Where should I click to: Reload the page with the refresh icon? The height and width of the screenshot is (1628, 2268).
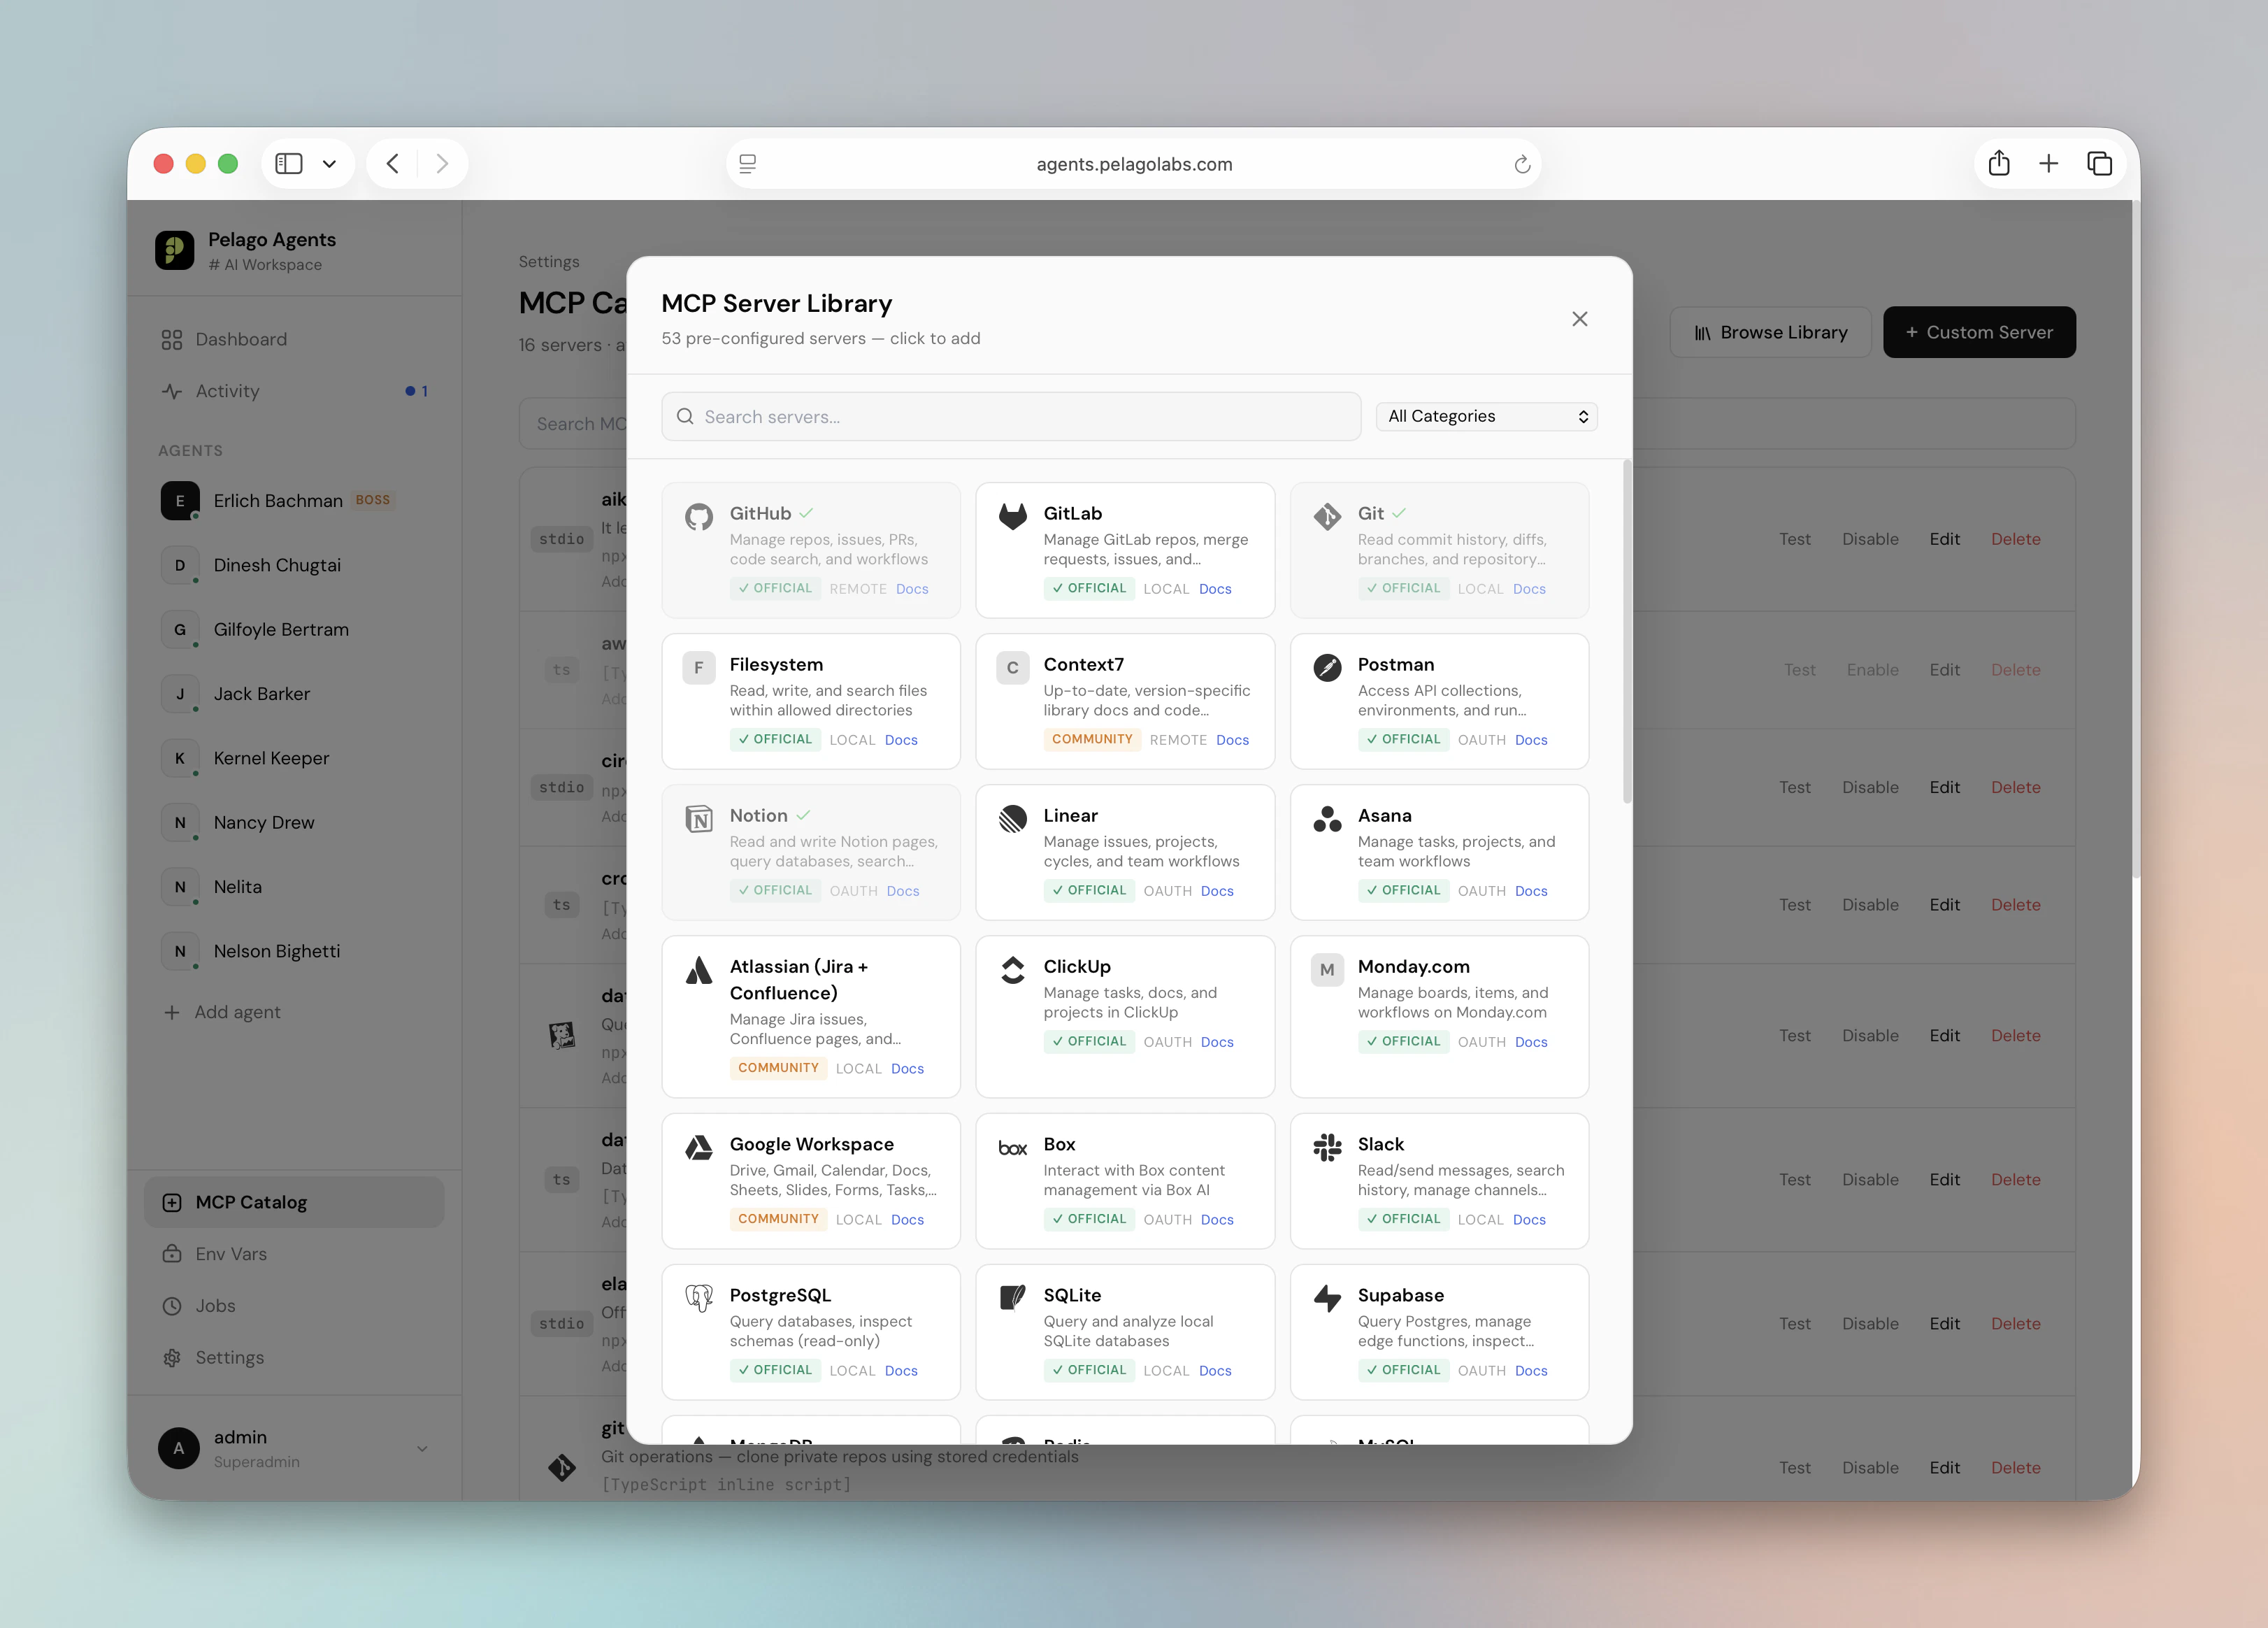click(x=1522, y=164)
